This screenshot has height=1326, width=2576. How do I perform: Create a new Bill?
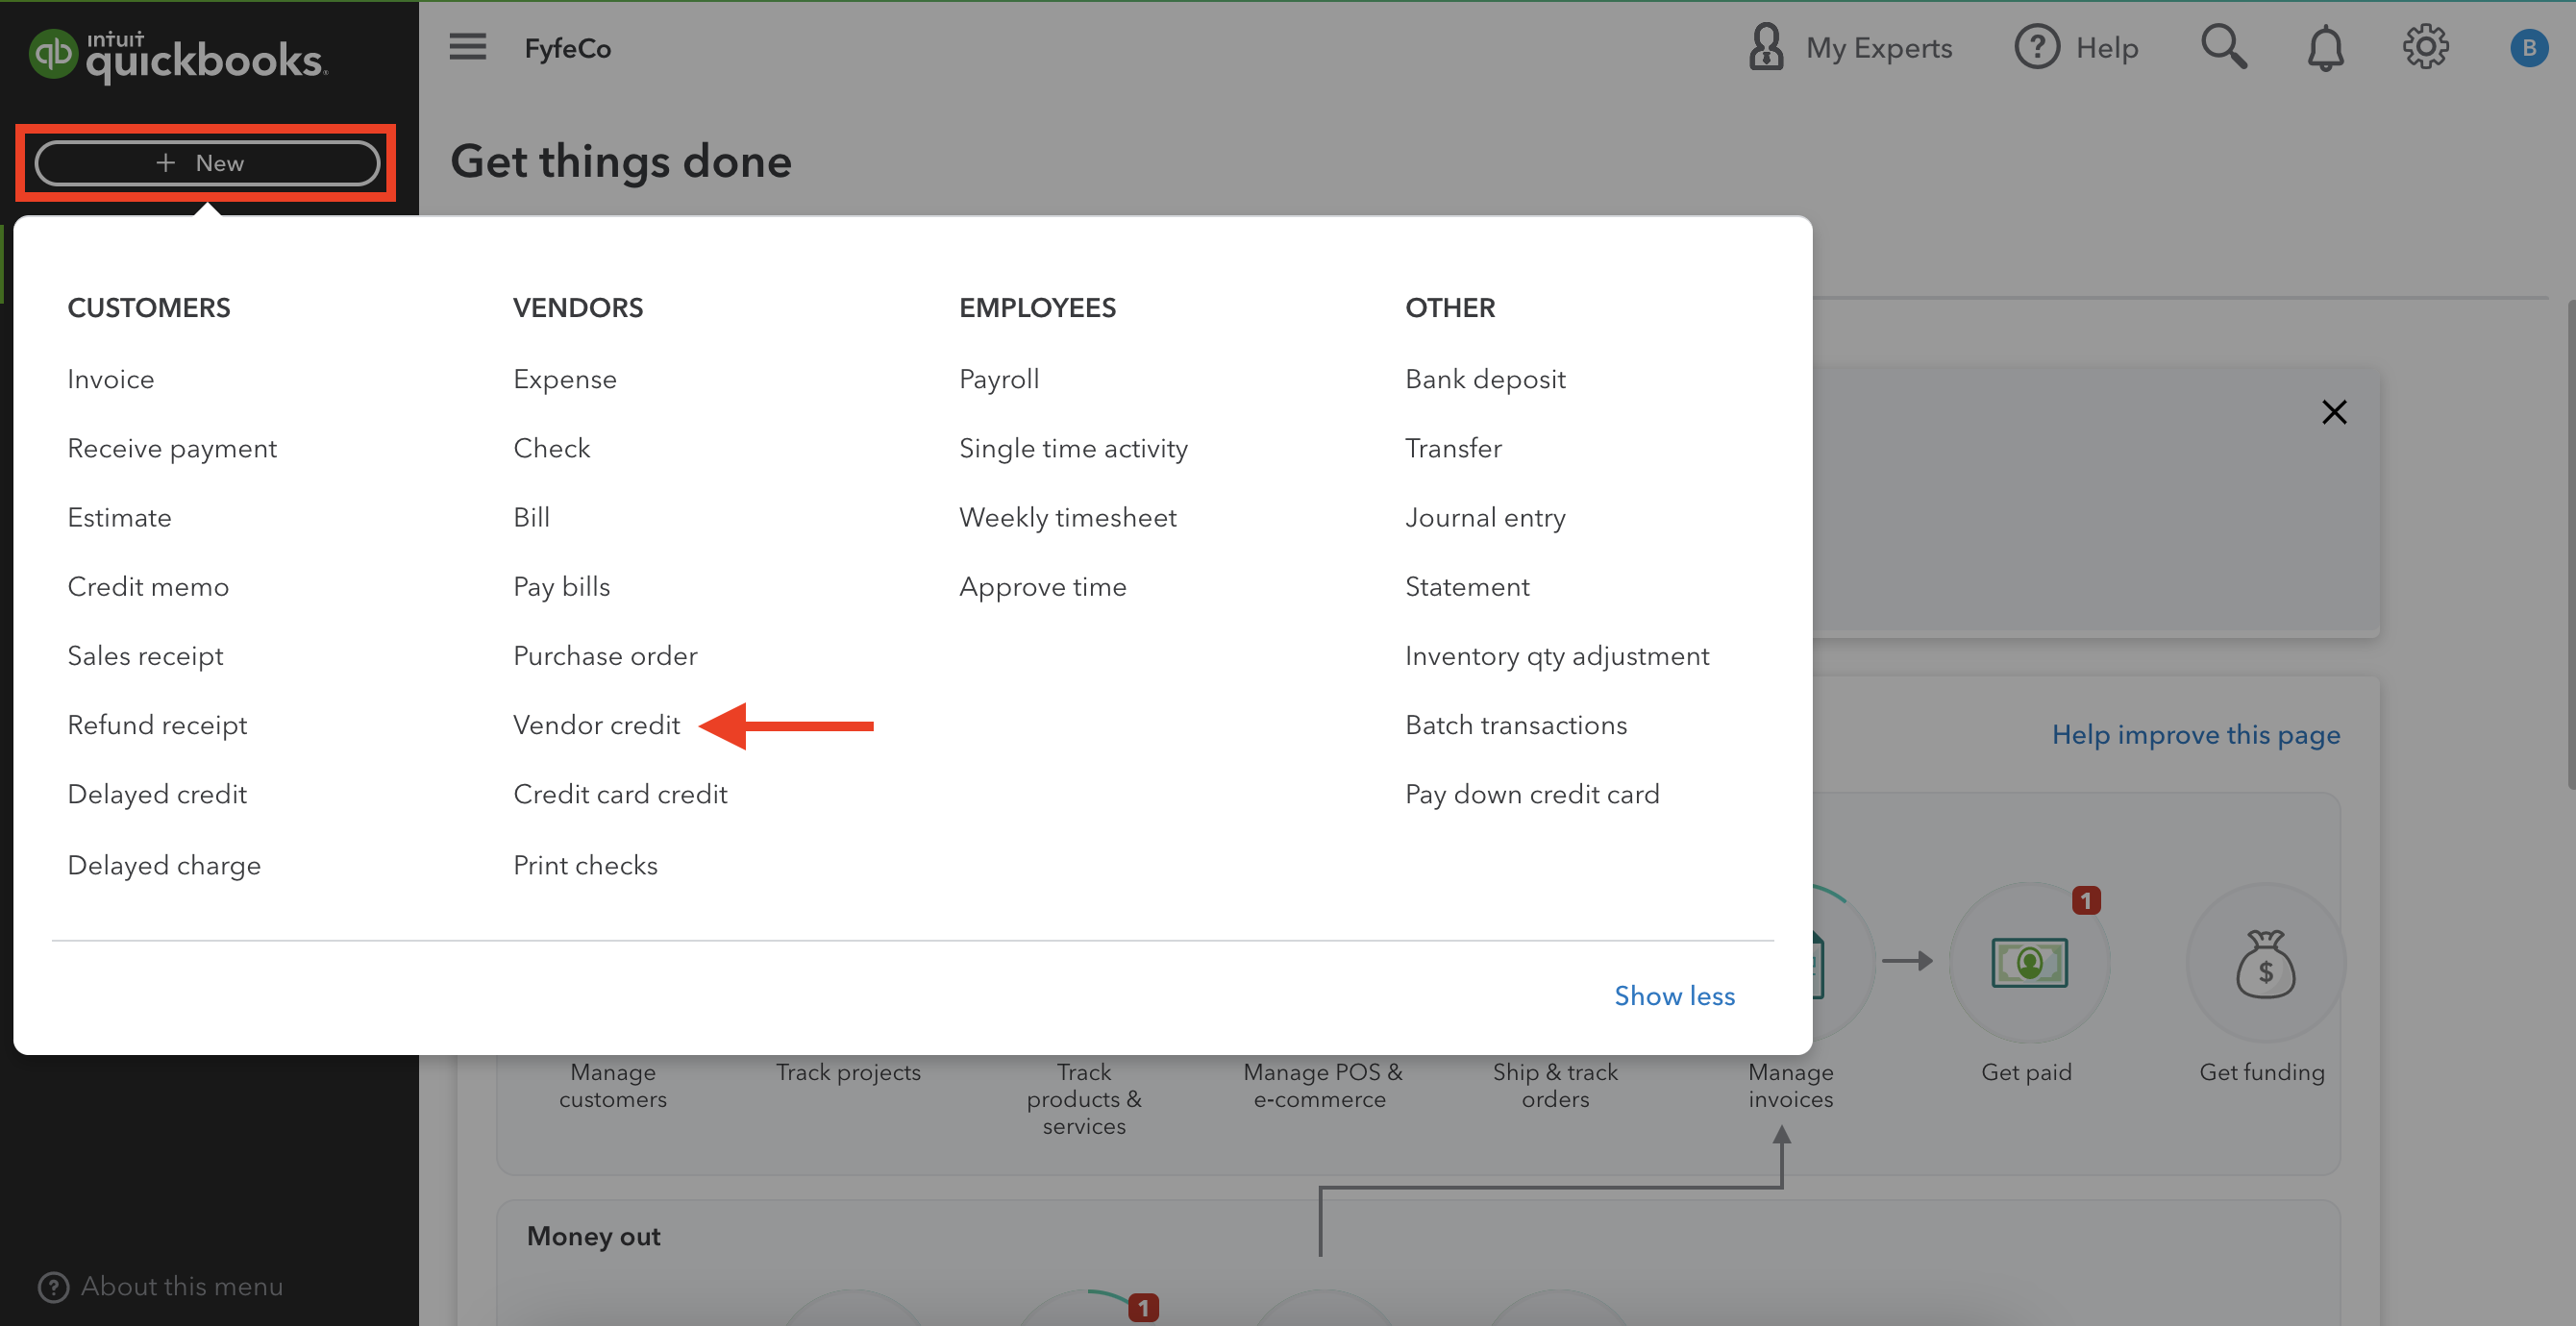[x=531, y=517]
